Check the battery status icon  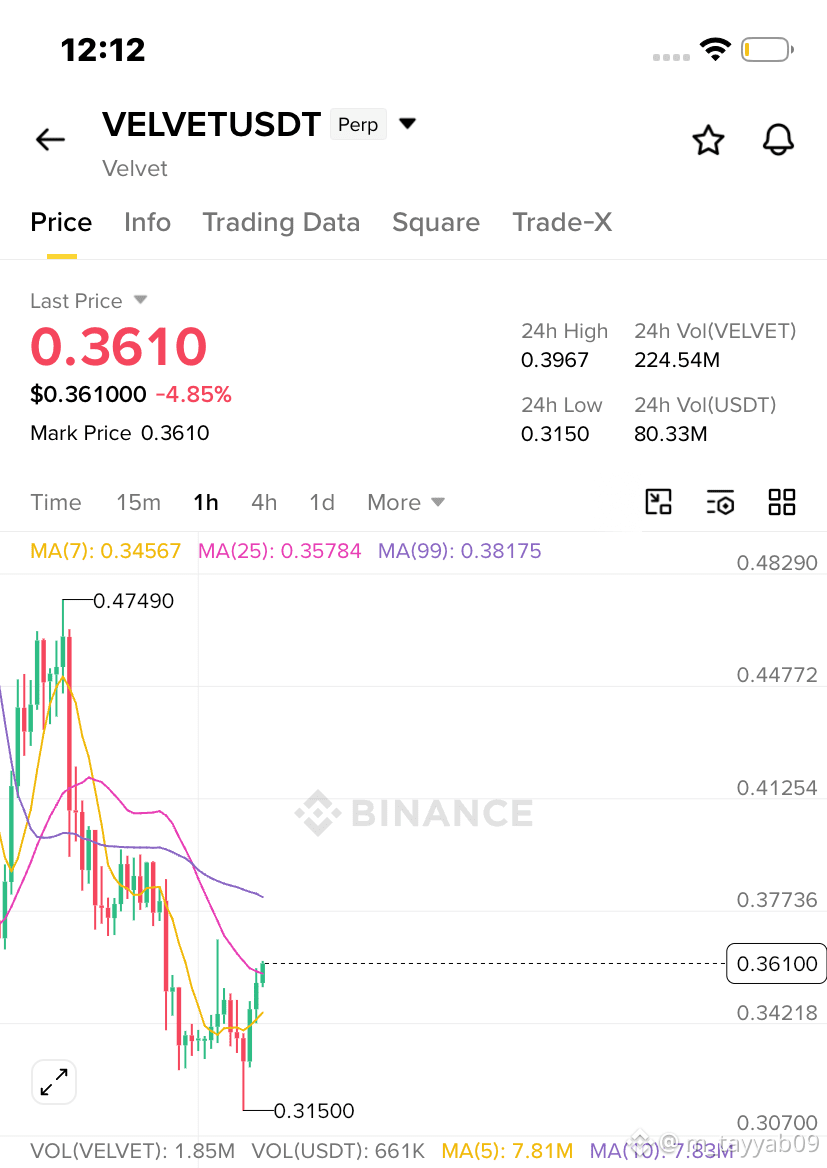[767, 50]
